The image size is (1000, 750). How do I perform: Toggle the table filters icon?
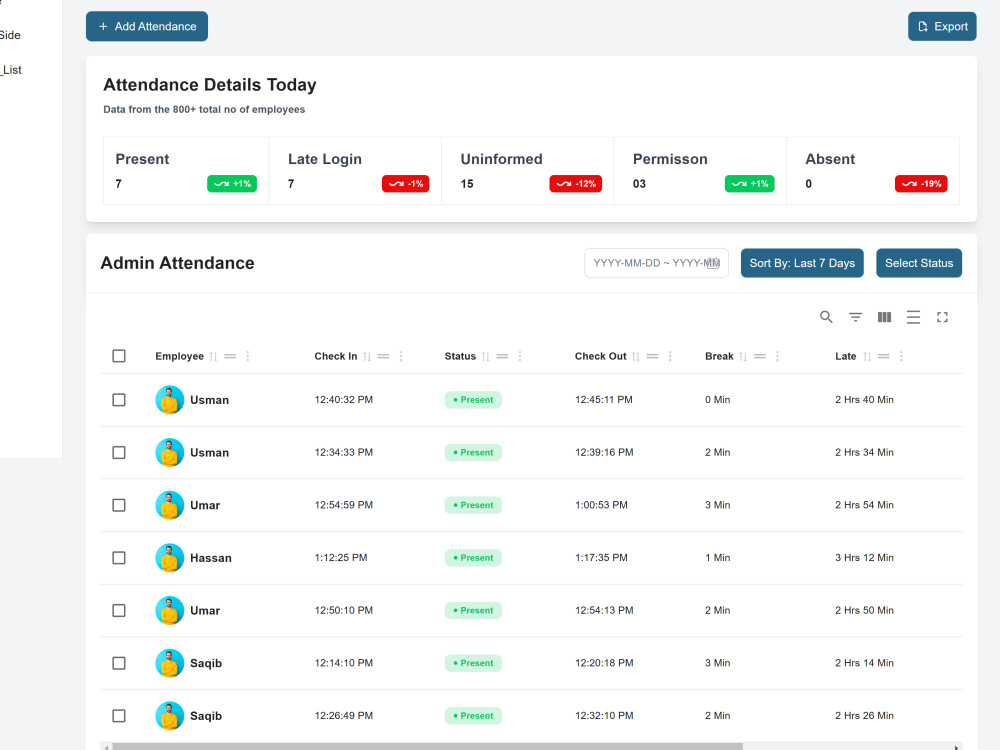855,317
